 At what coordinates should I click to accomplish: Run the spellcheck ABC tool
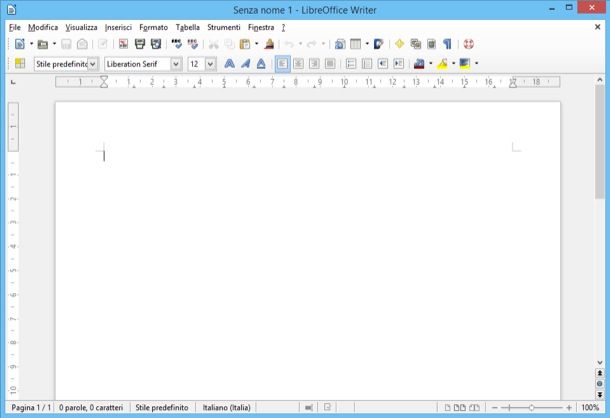(177, 44)
